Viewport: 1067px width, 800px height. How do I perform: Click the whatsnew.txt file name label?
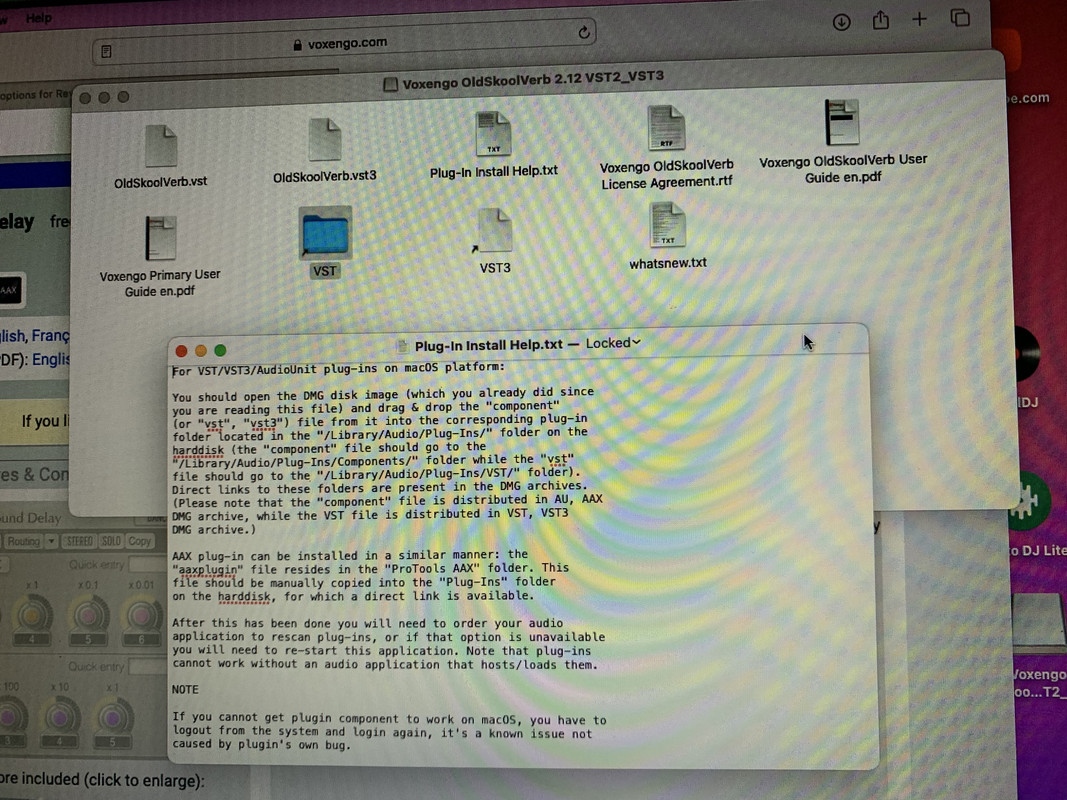click(x=668, y=263)
